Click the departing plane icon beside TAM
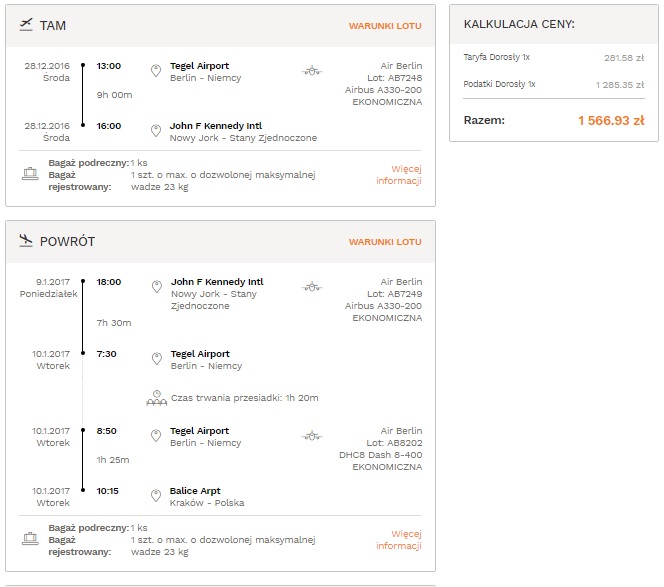664x587 pixels. coord(26,25)
